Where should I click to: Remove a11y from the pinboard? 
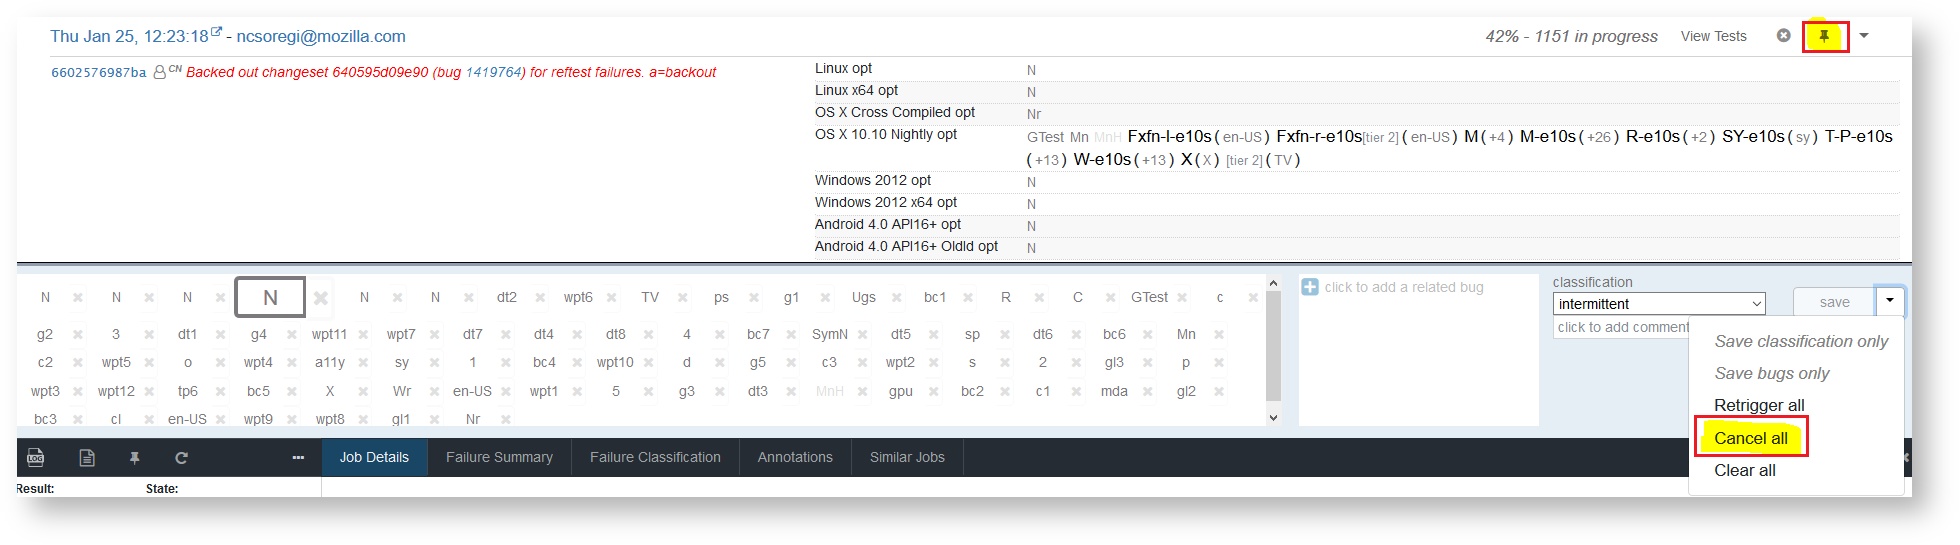coord(363,363)
